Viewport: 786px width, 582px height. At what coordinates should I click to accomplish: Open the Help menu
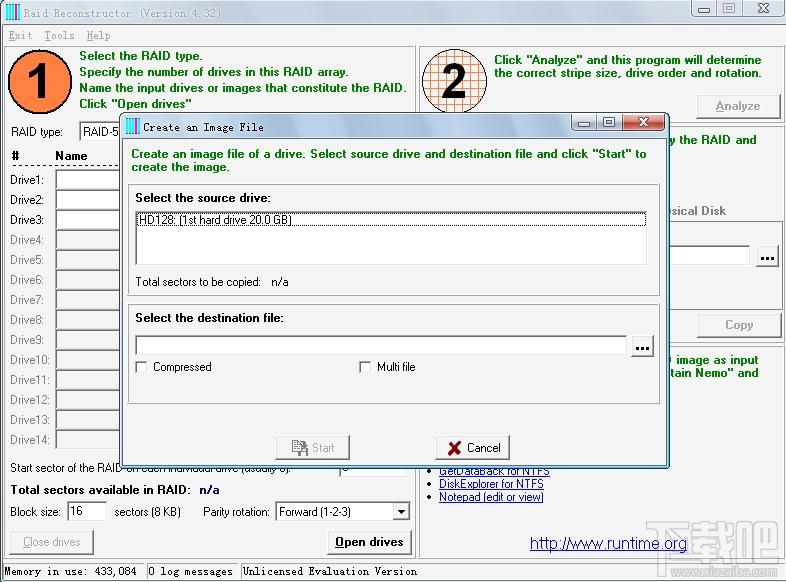[x=97, y=35]
